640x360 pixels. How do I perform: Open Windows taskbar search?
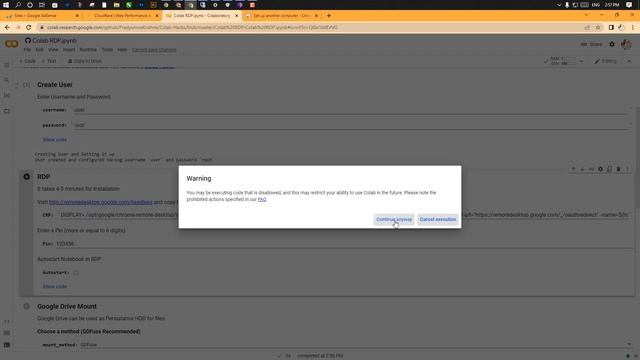18,5
